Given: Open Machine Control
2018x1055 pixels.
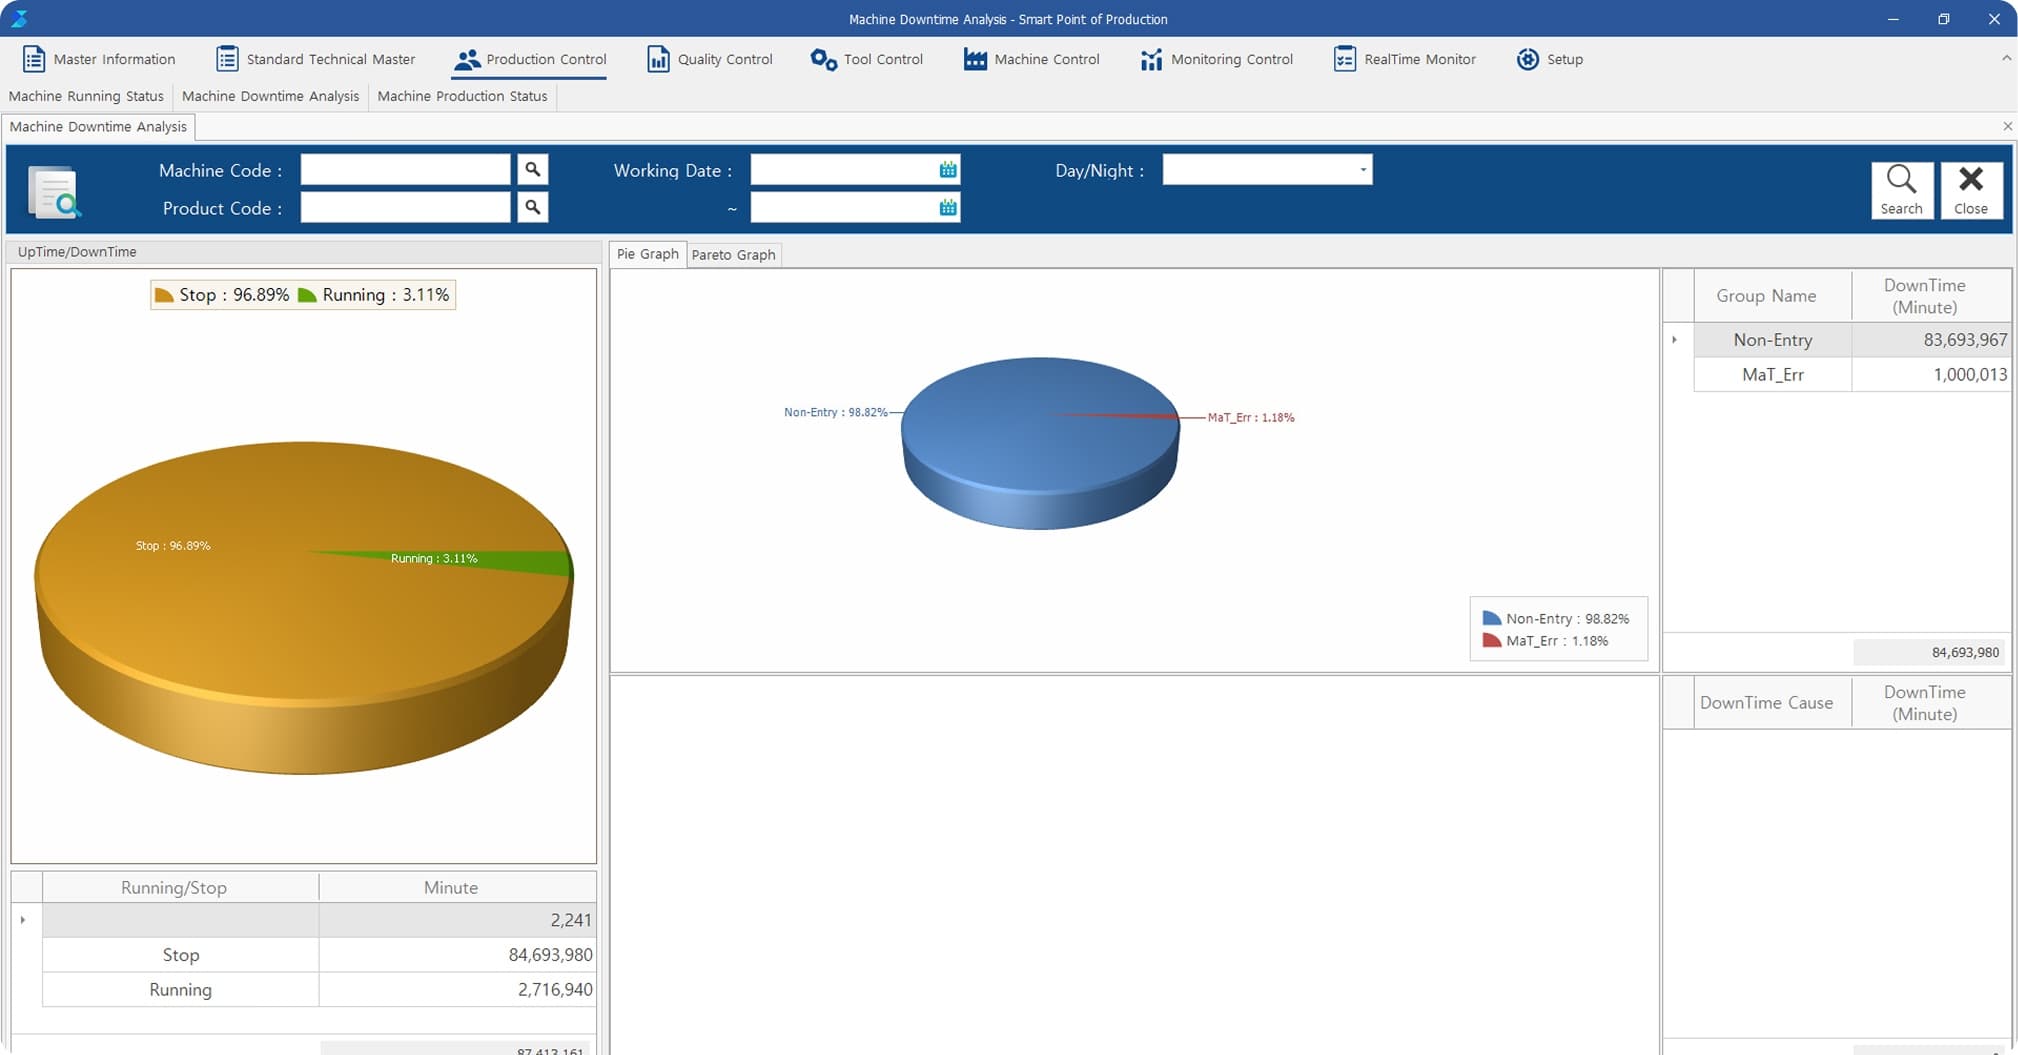Looking at the screenshot, I should pyautogui.click(x=1030, y=59).
